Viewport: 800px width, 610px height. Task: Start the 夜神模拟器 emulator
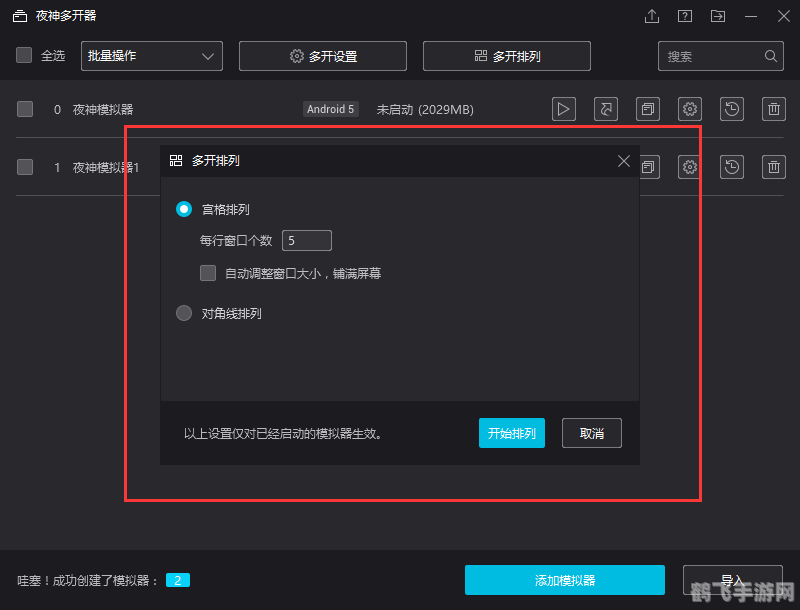[x=563, y=109]
